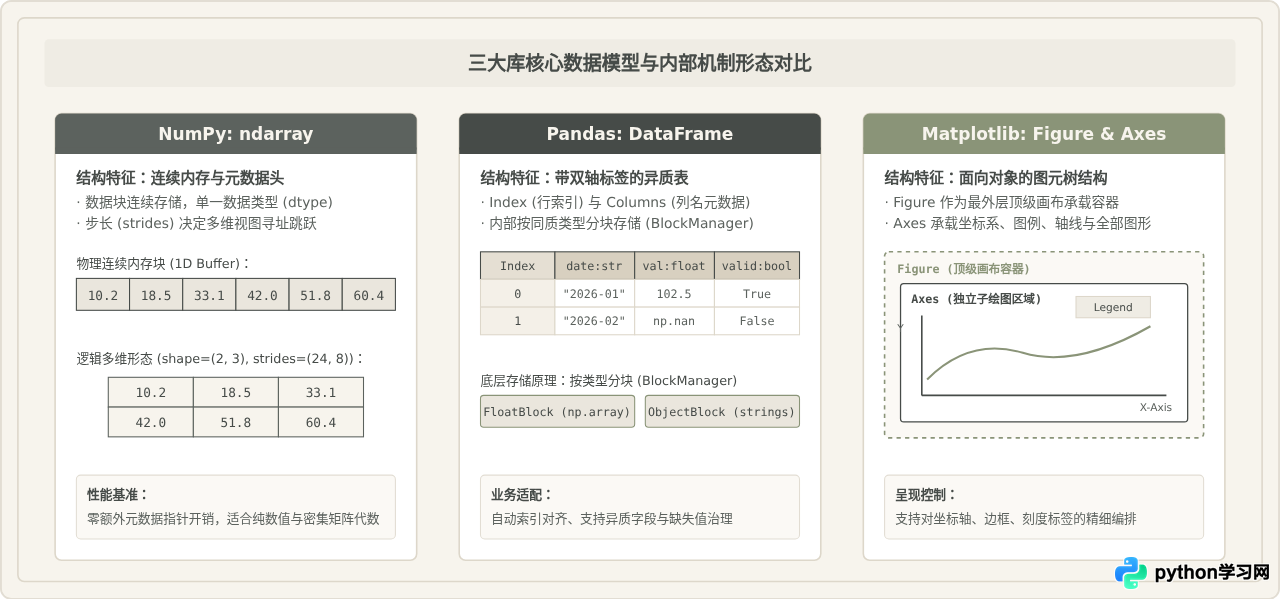Click buffer cell 51.8 in 1D buffer
Viewport: 1280px width, 600px height.
tap(315, 295)
